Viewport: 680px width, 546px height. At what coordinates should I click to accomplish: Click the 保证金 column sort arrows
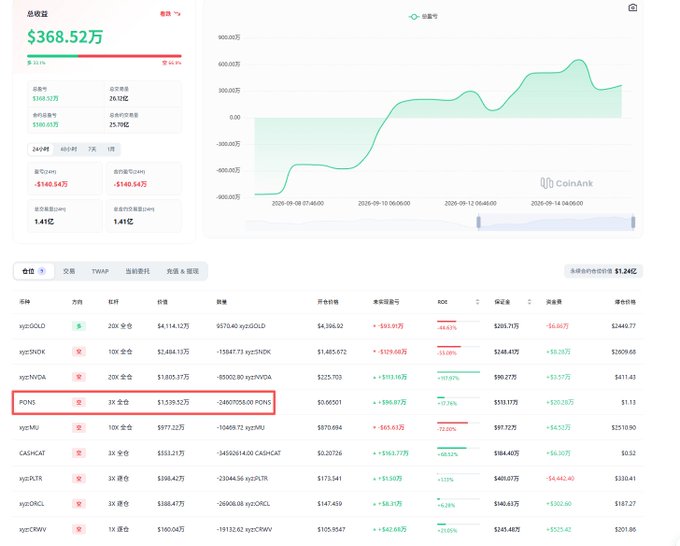click(529, 301)
